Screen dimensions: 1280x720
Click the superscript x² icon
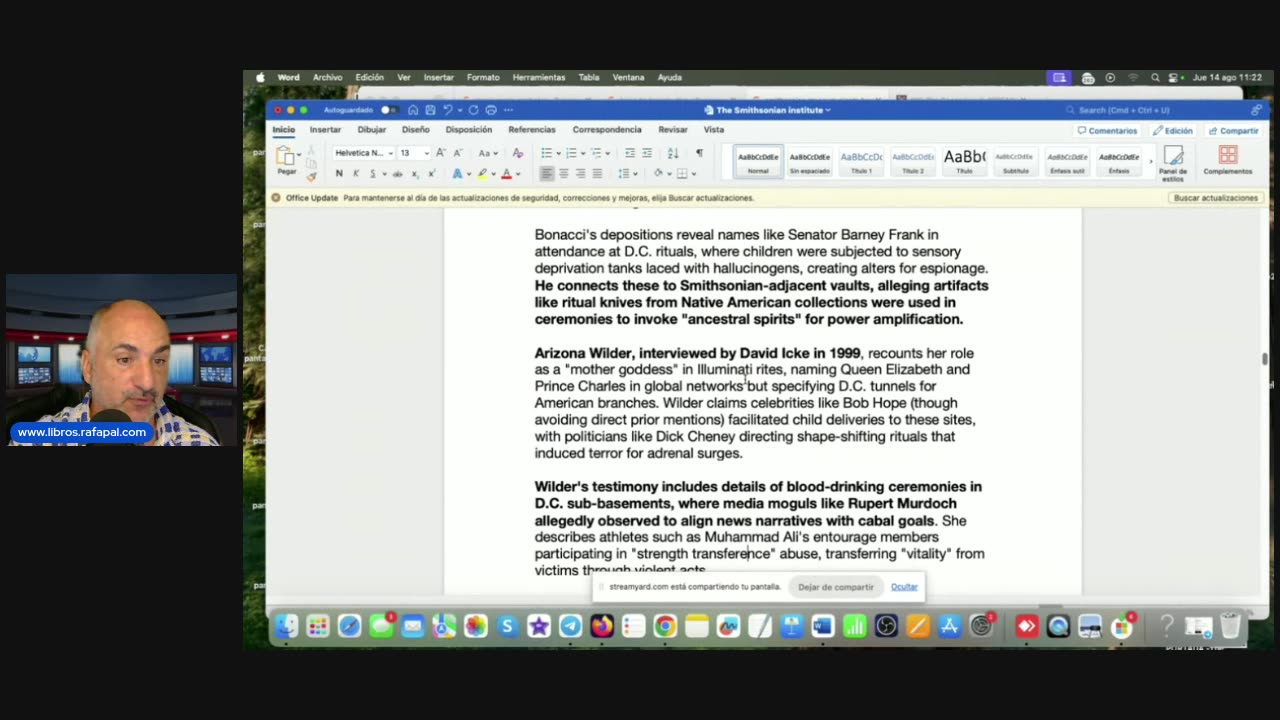431,173
